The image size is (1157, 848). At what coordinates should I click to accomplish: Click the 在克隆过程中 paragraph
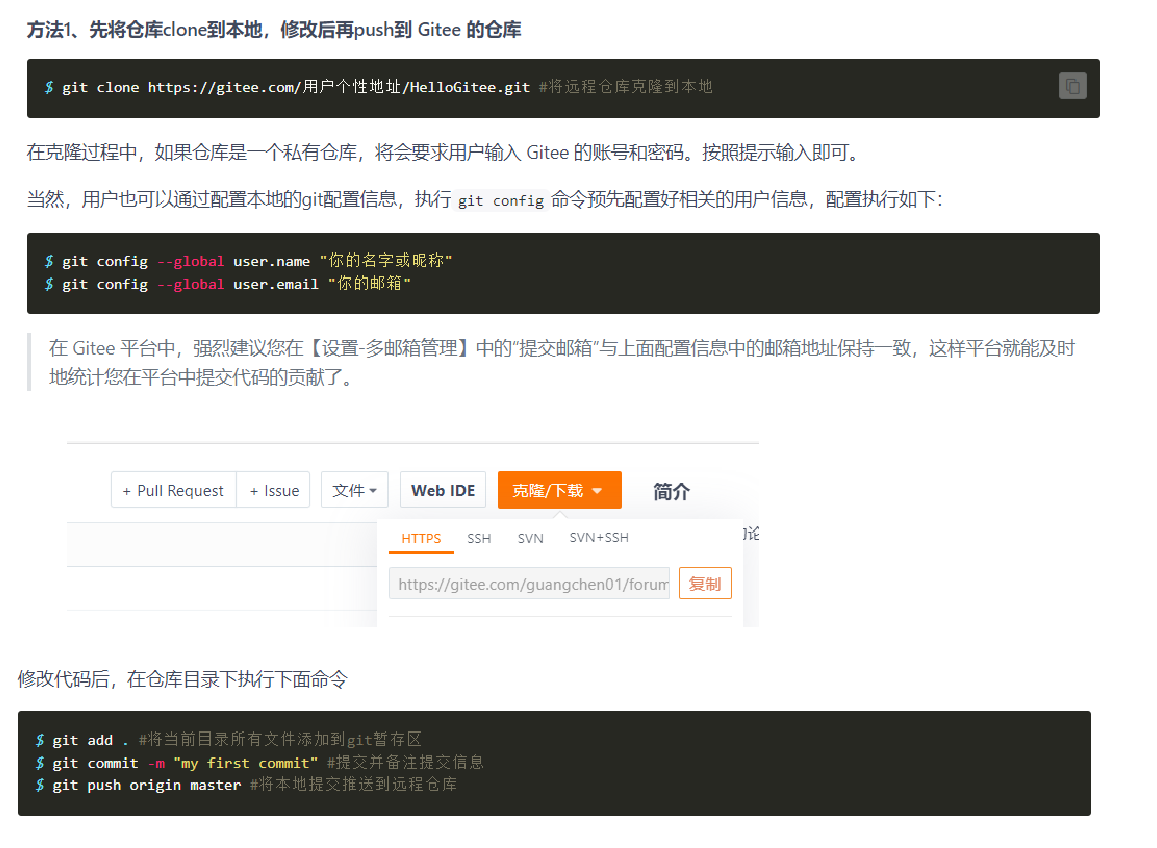coord(443,153)
